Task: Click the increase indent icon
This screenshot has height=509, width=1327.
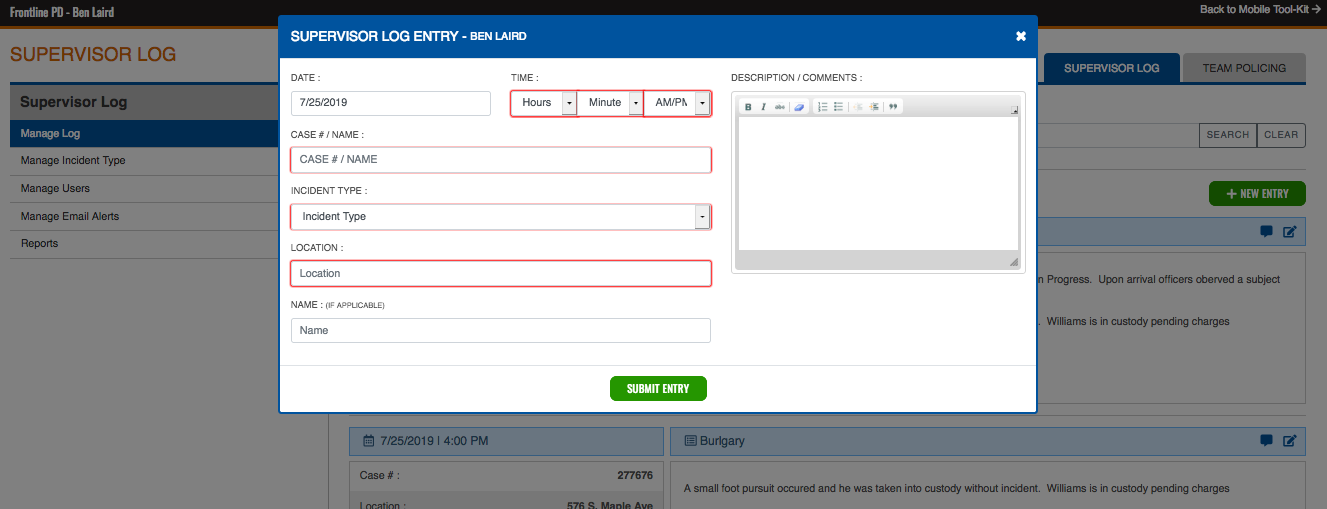Action: click(x=873, y=106)
